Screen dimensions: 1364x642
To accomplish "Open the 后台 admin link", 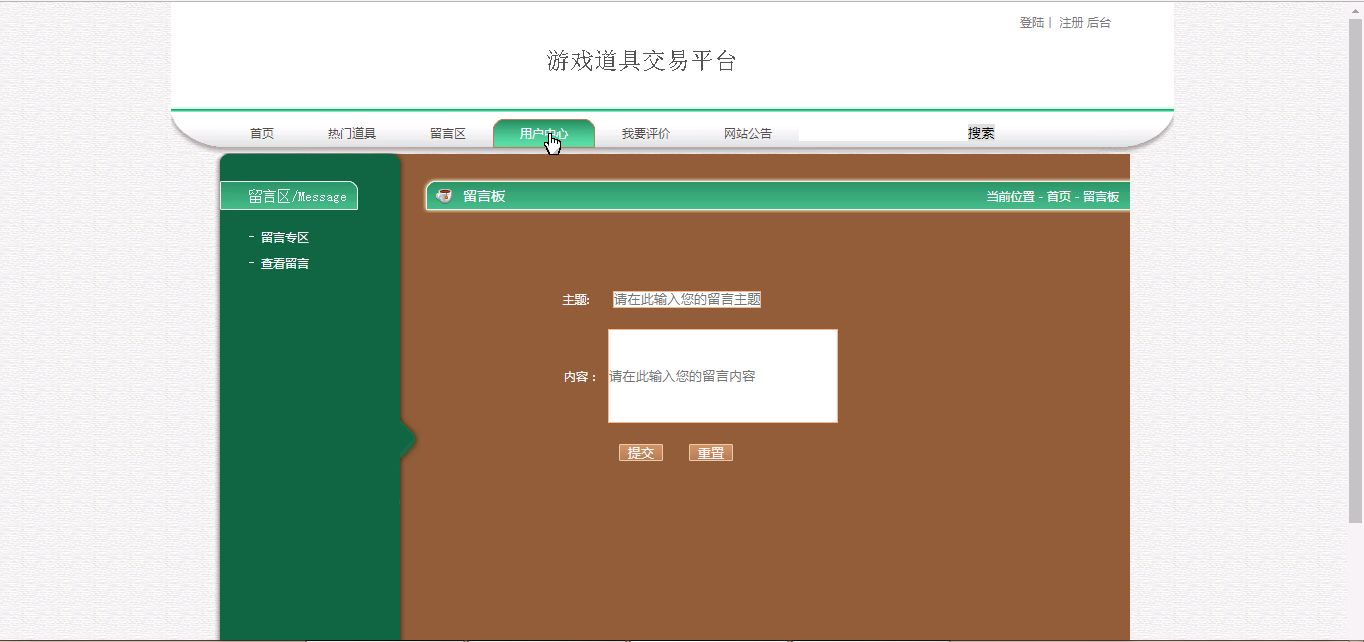I will click(1099, 22).
